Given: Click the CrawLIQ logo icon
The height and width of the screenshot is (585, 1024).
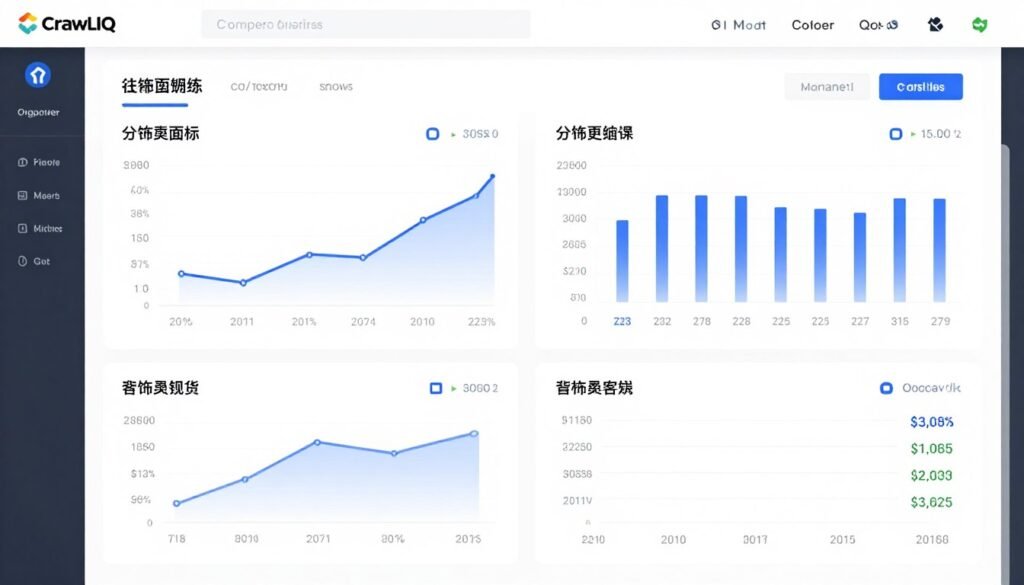Looking at the screenshot, I should (29, 23).
